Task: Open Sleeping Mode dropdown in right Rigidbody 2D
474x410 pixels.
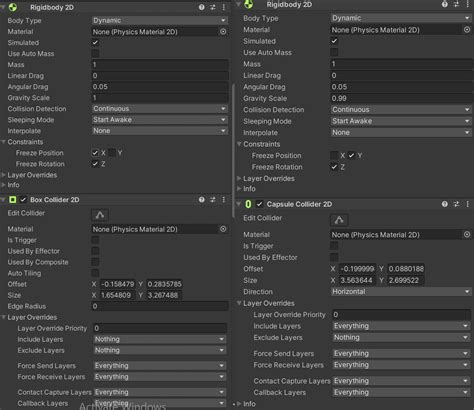Action: [x=401, y=121]
